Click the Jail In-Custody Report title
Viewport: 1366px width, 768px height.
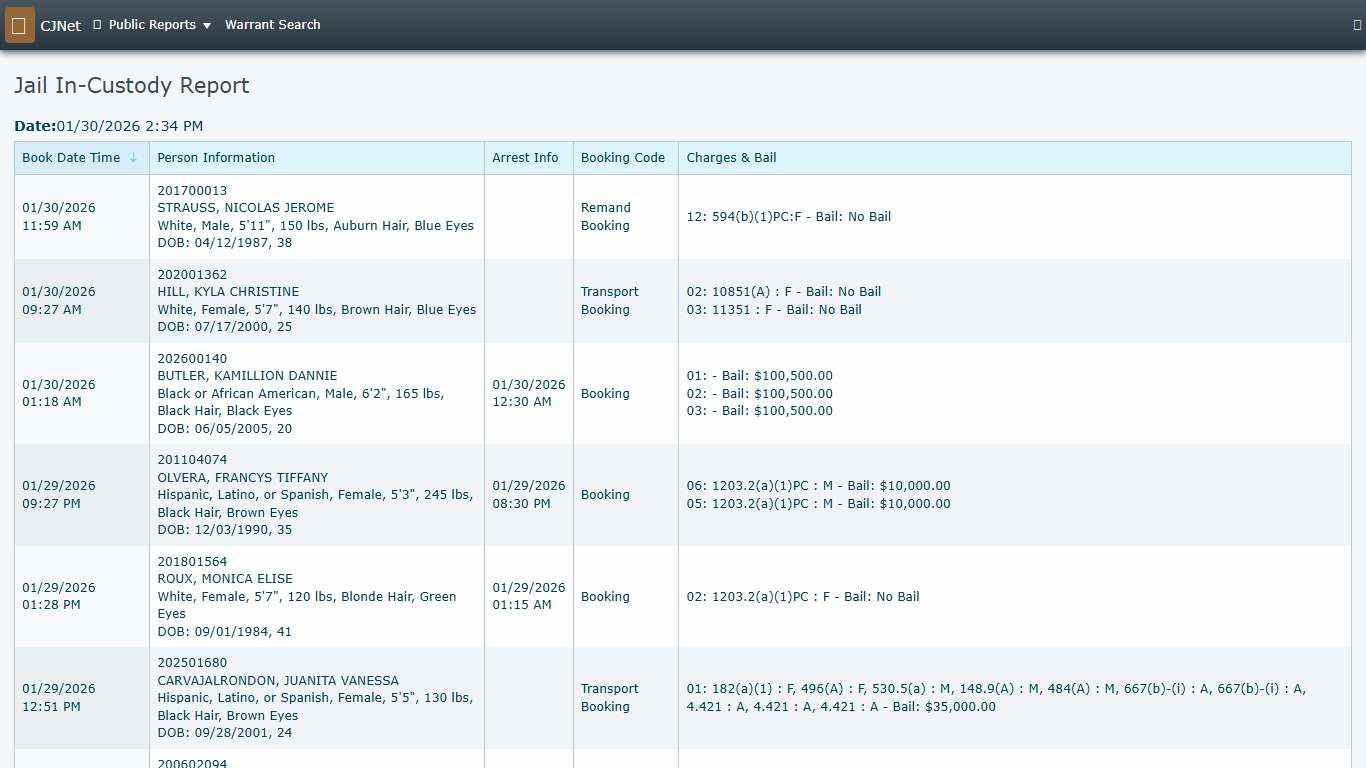[131, 86]
